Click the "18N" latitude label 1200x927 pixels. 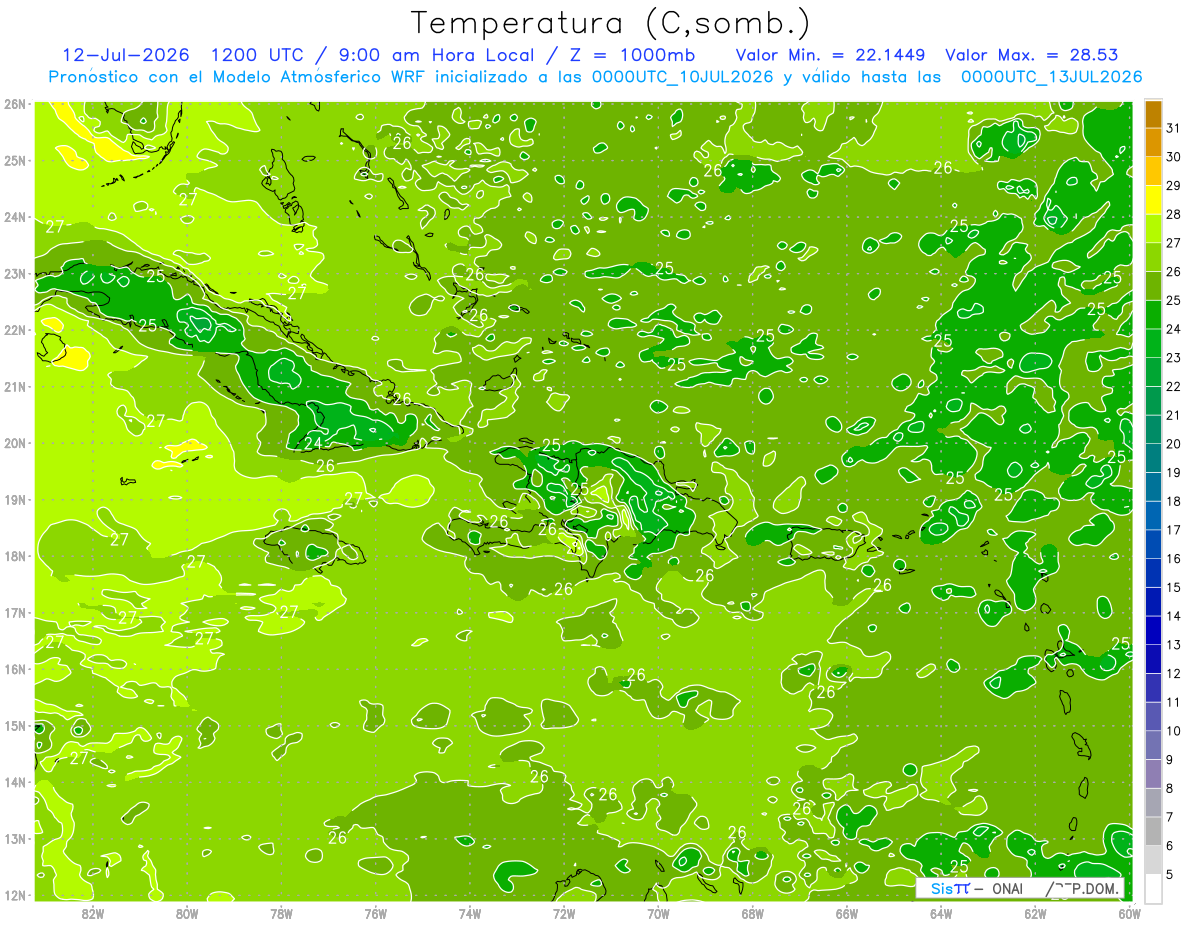pos(14,556)
